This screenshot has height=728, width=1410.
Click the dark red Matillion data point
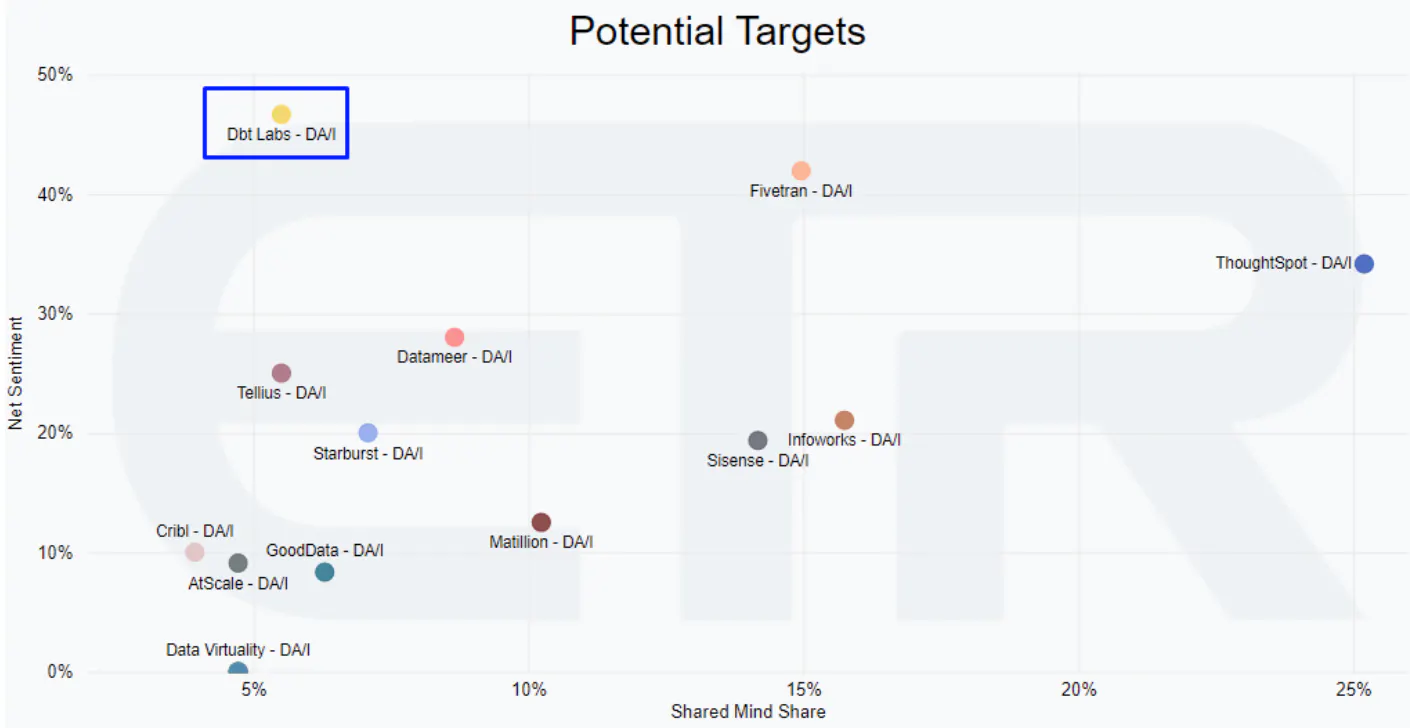pyautogui.click(x=541, y=523)
